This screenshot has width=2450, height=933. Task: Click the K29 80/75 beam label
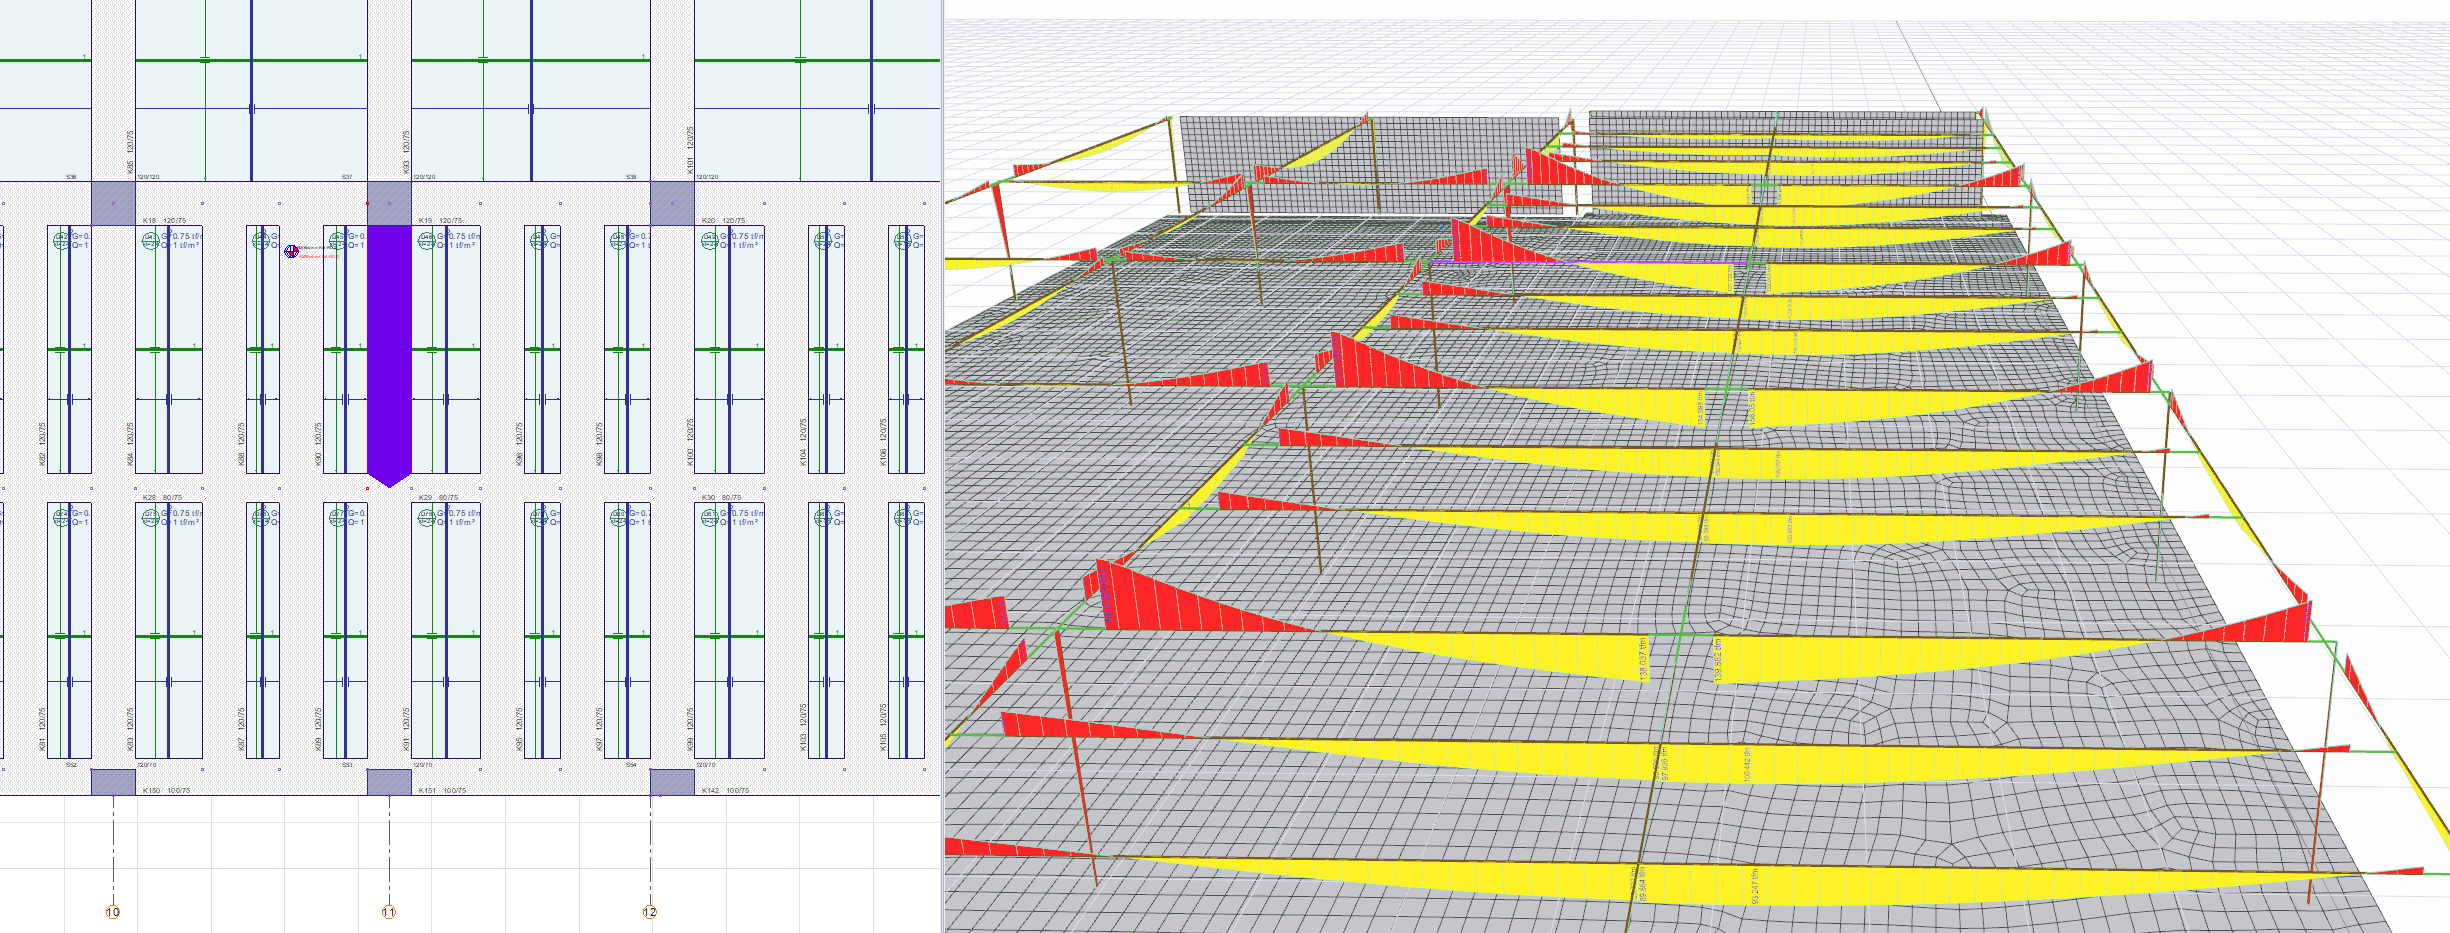pos(438,497)
